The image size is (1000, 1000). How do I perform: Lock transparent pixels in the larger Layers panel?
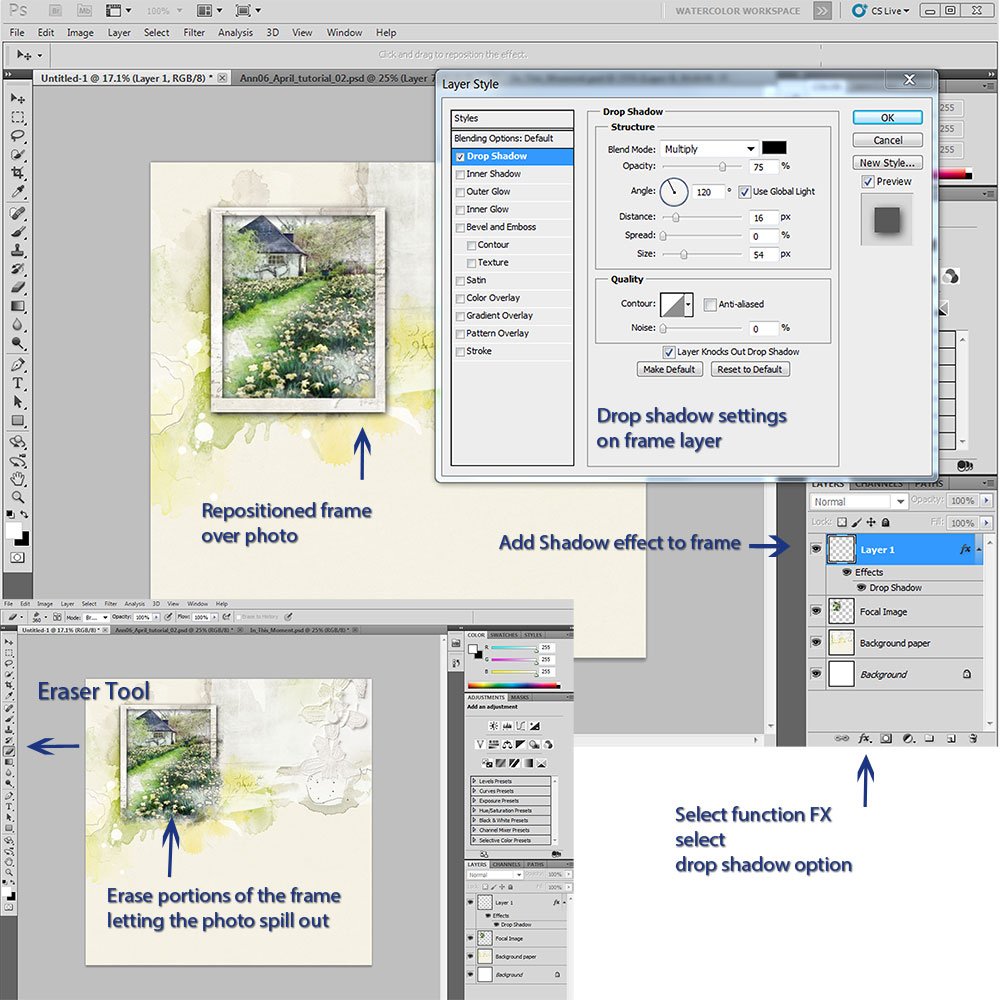pos(842,522)
